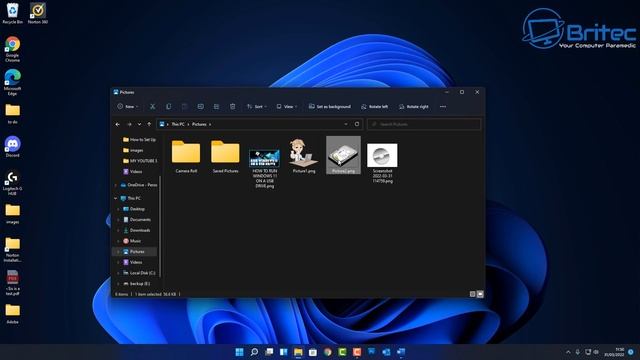Select Videos under This PC
Screen dimensions: 640x360
[133, 262]
